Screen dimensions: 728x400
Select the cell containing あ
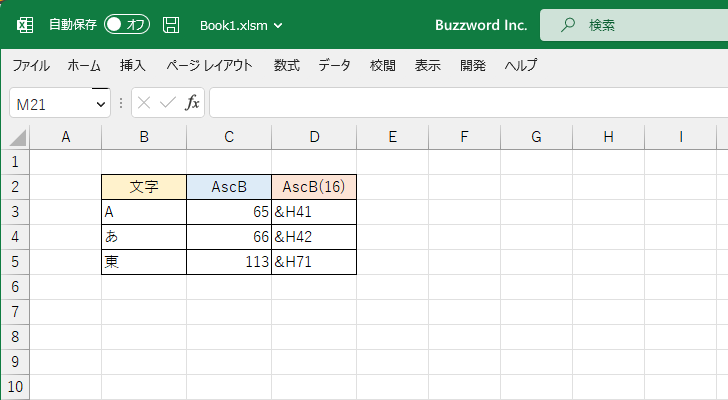[144, 237]
